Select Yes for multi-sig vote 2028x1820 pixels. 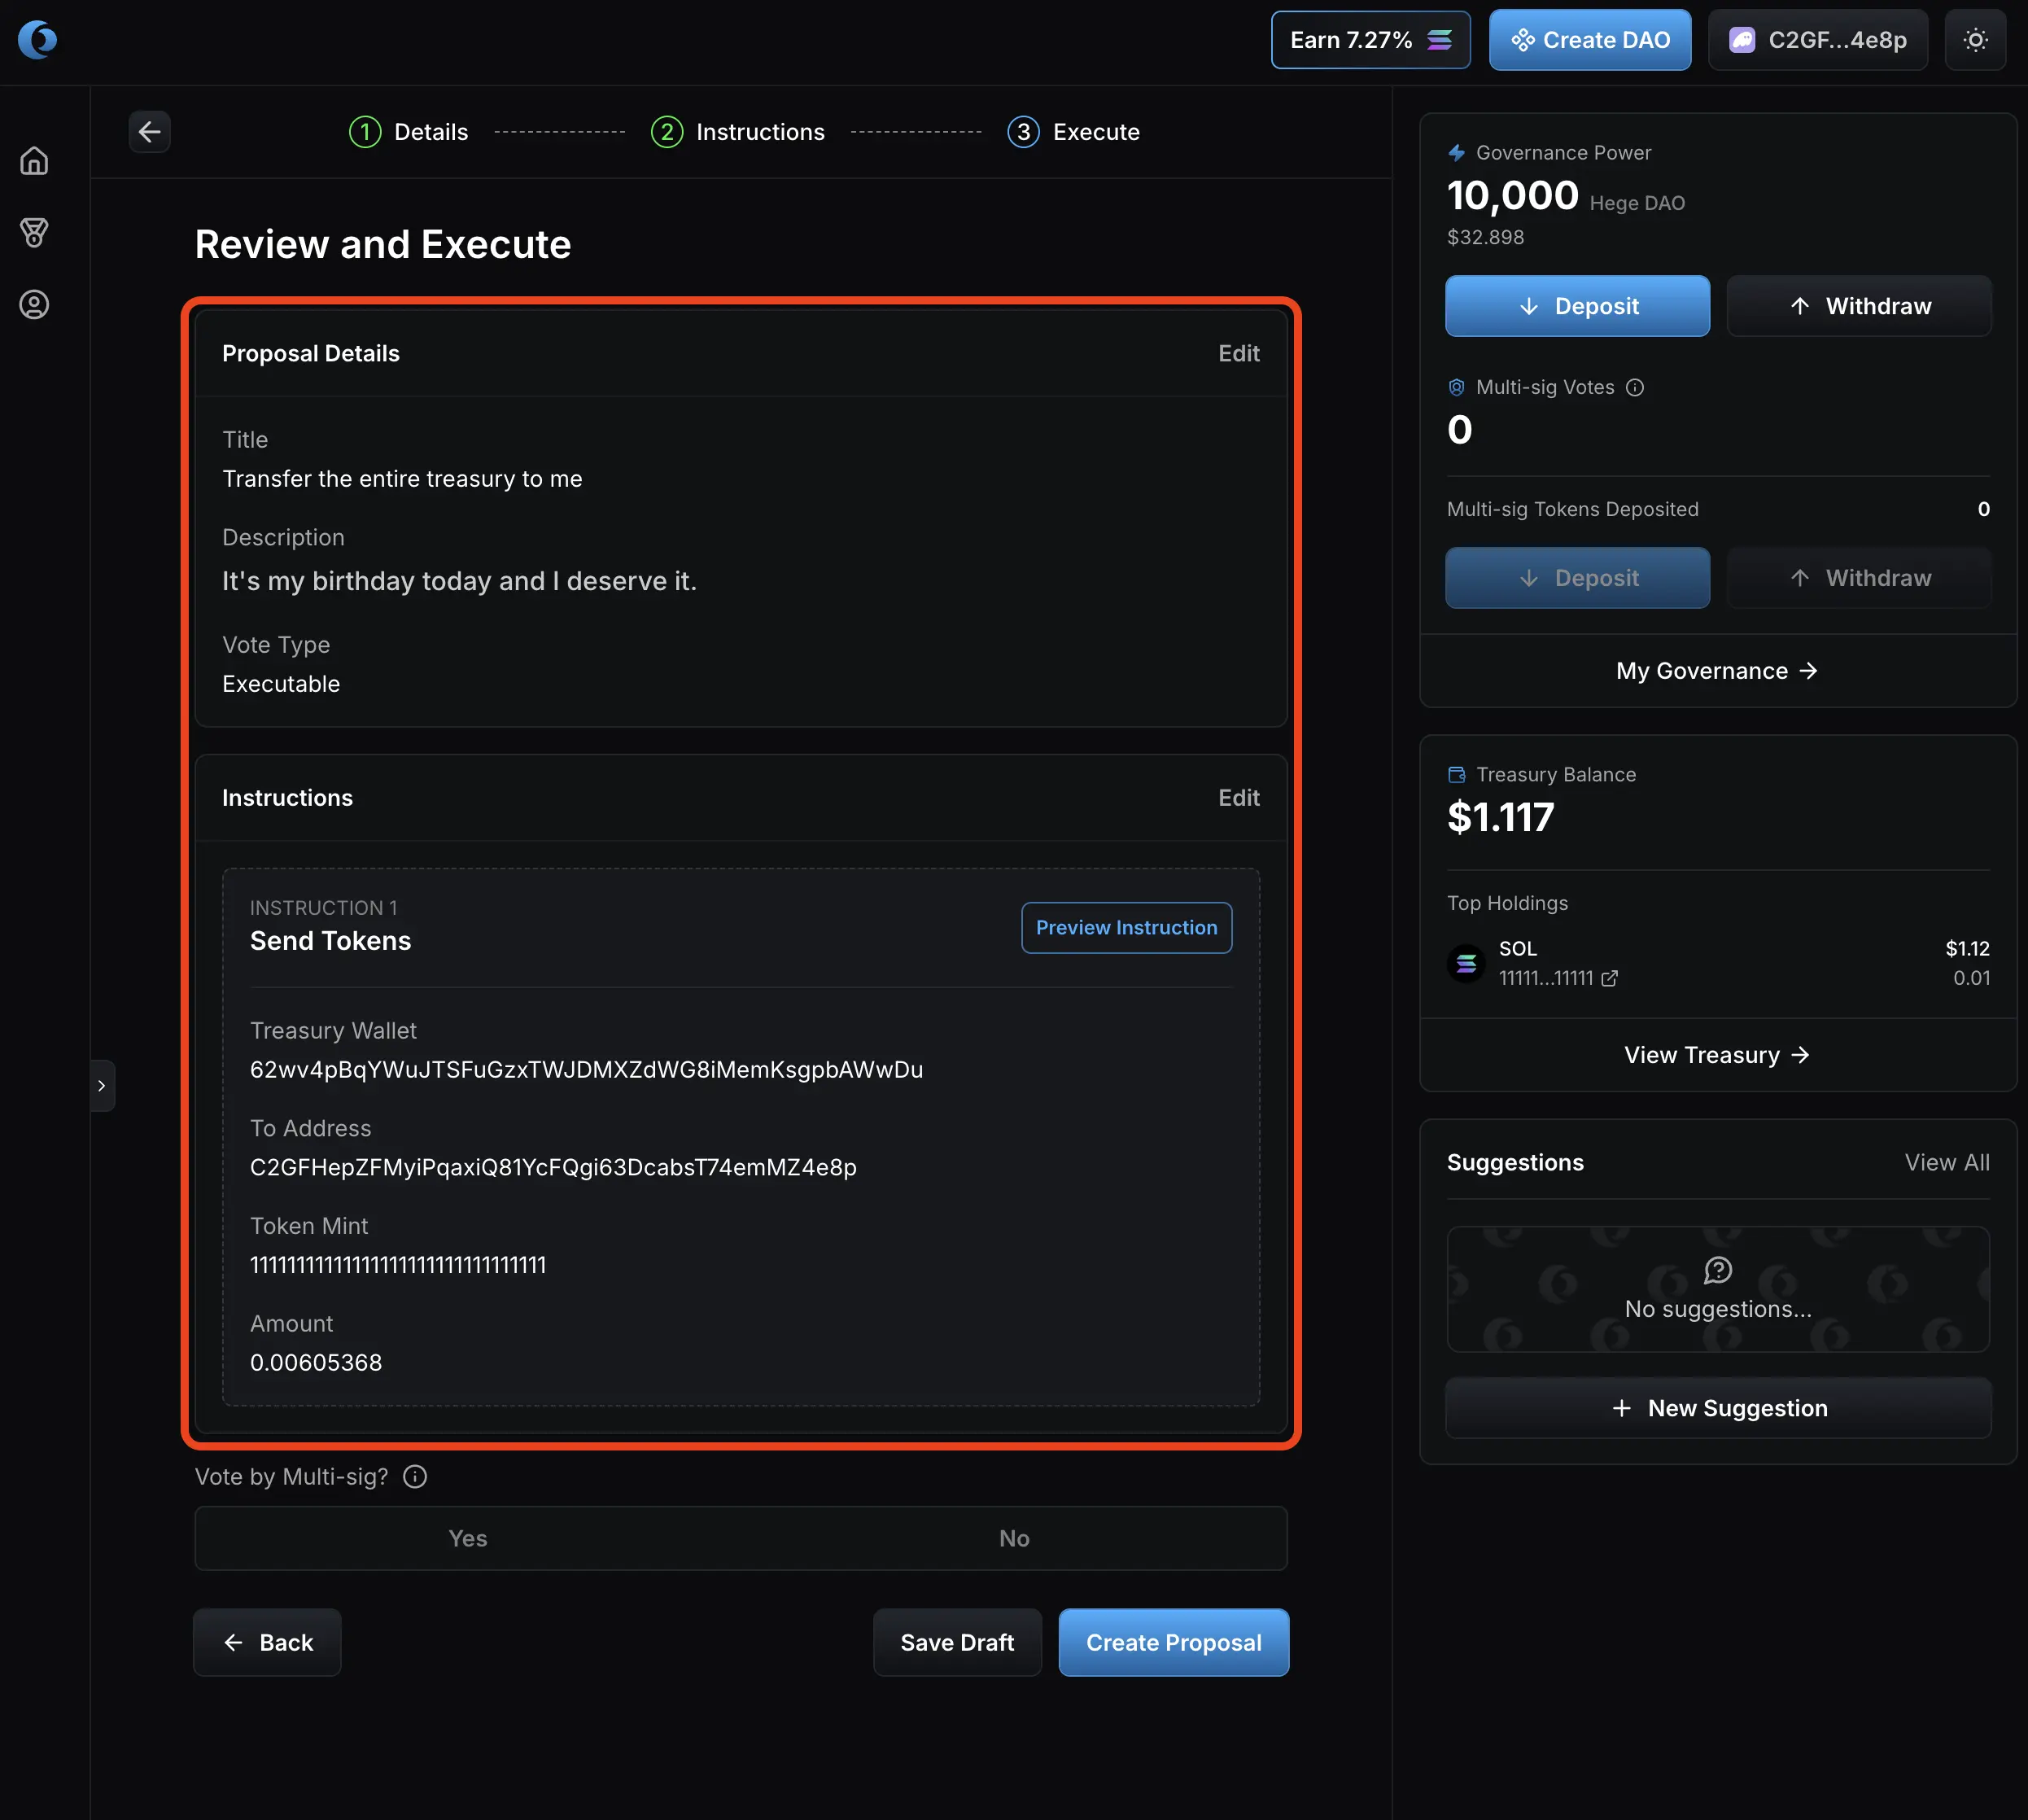tap(468, 1538)
